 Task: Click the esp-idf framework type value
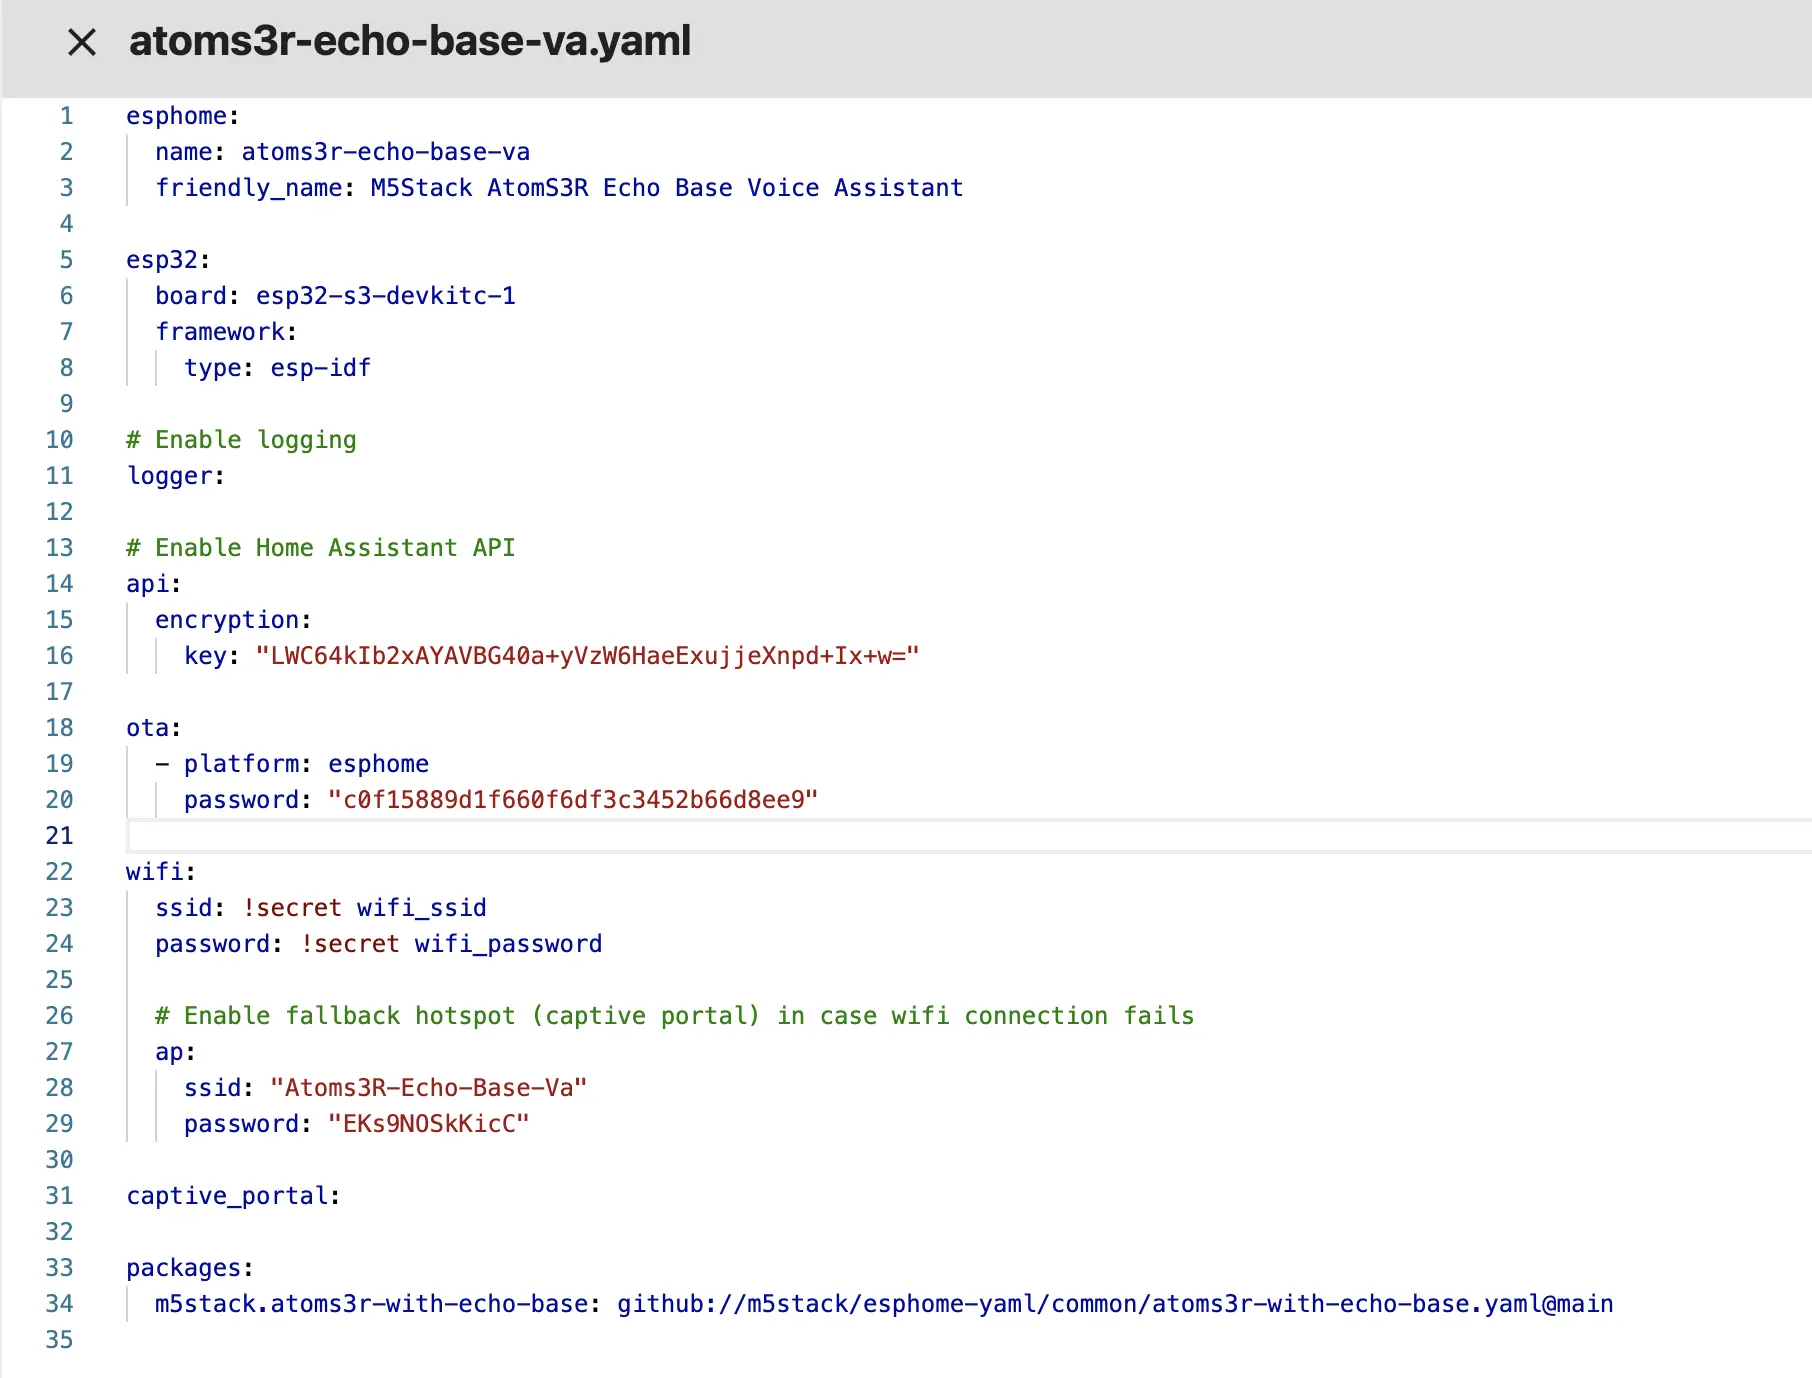point(320,368)
